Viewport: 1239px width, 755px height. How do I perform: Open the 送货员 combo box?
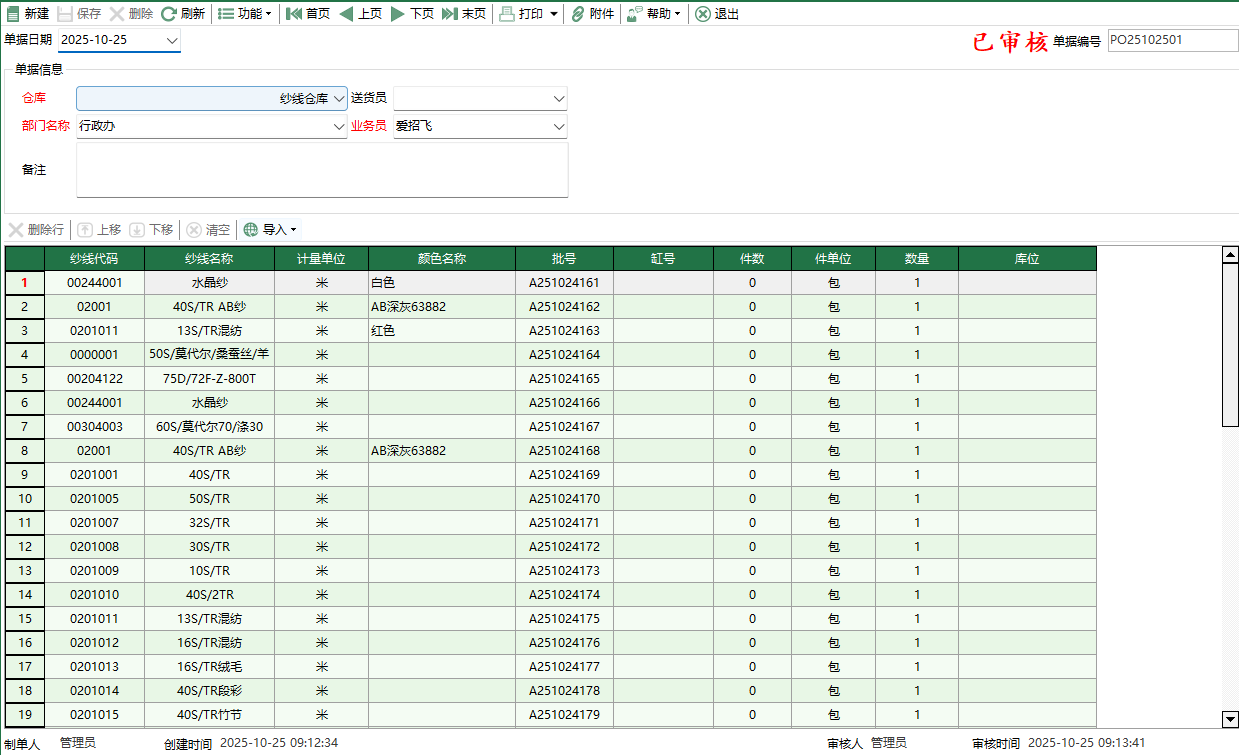pos(558,98)
